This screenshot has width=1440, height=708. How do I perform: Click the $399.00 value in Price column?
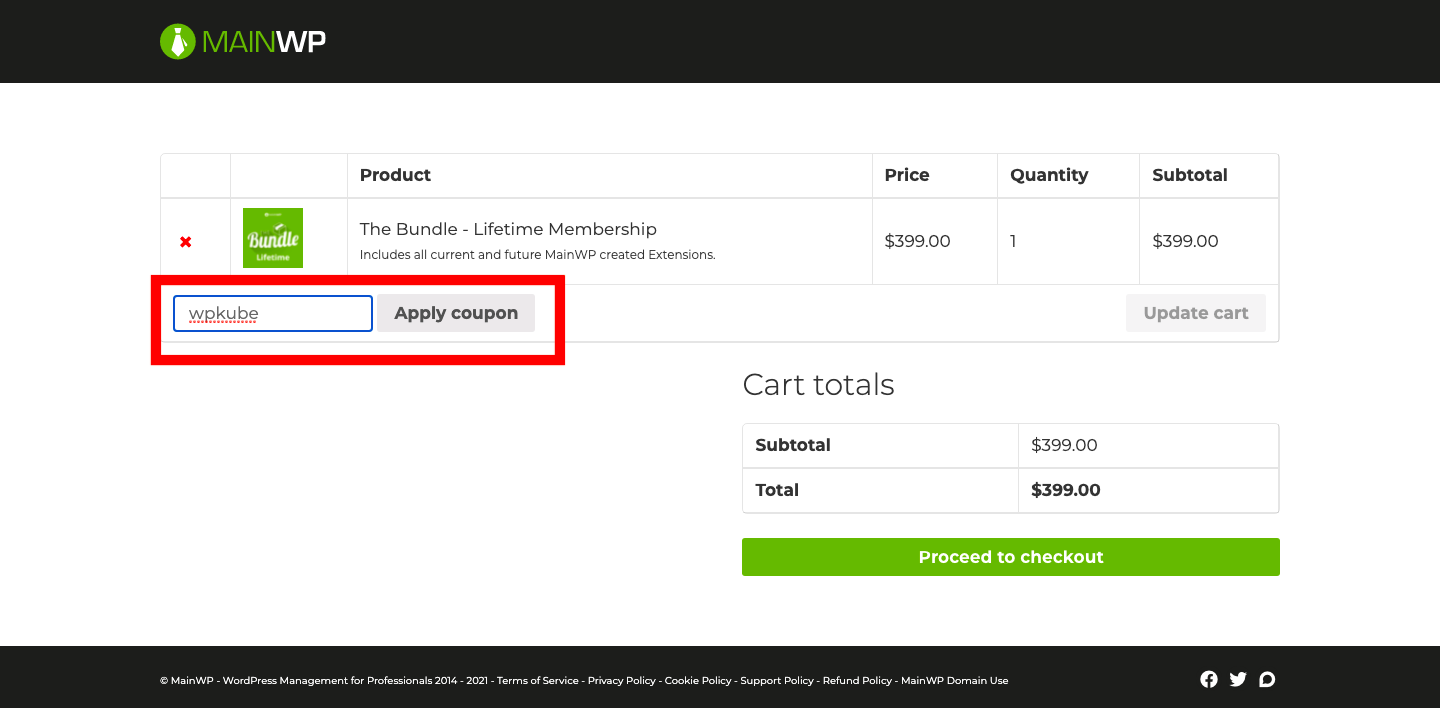918,241
